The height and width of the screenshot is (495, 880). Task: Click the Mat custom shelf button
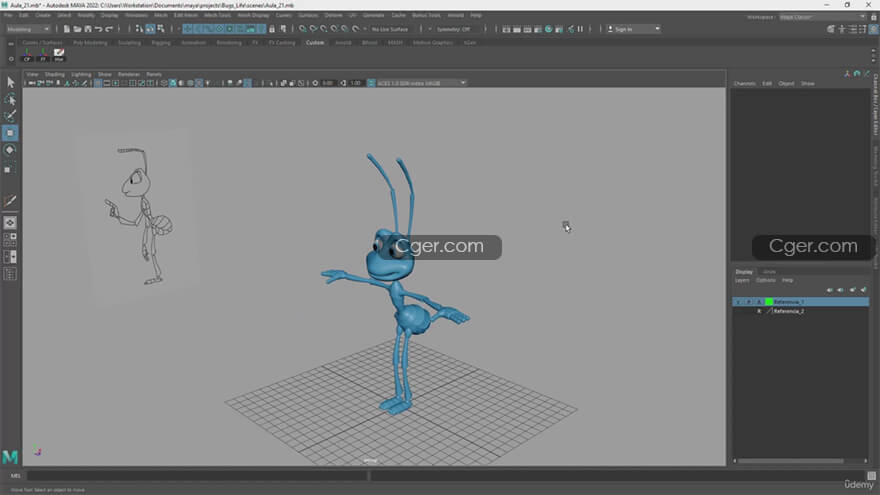pos(59,54)
